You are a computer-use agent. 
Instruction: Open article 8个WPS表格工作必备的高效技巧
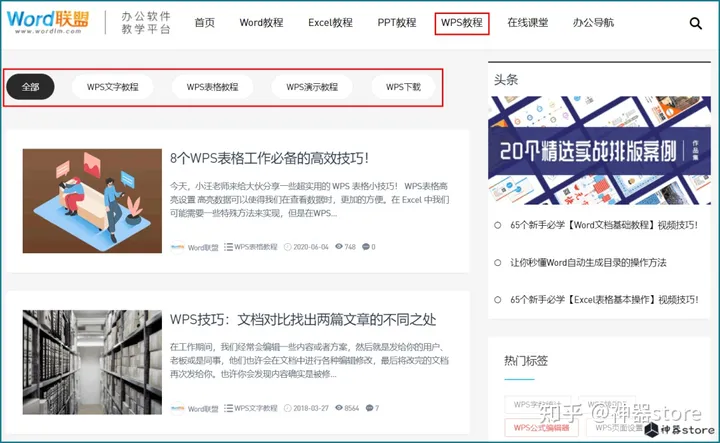(269, 158)
